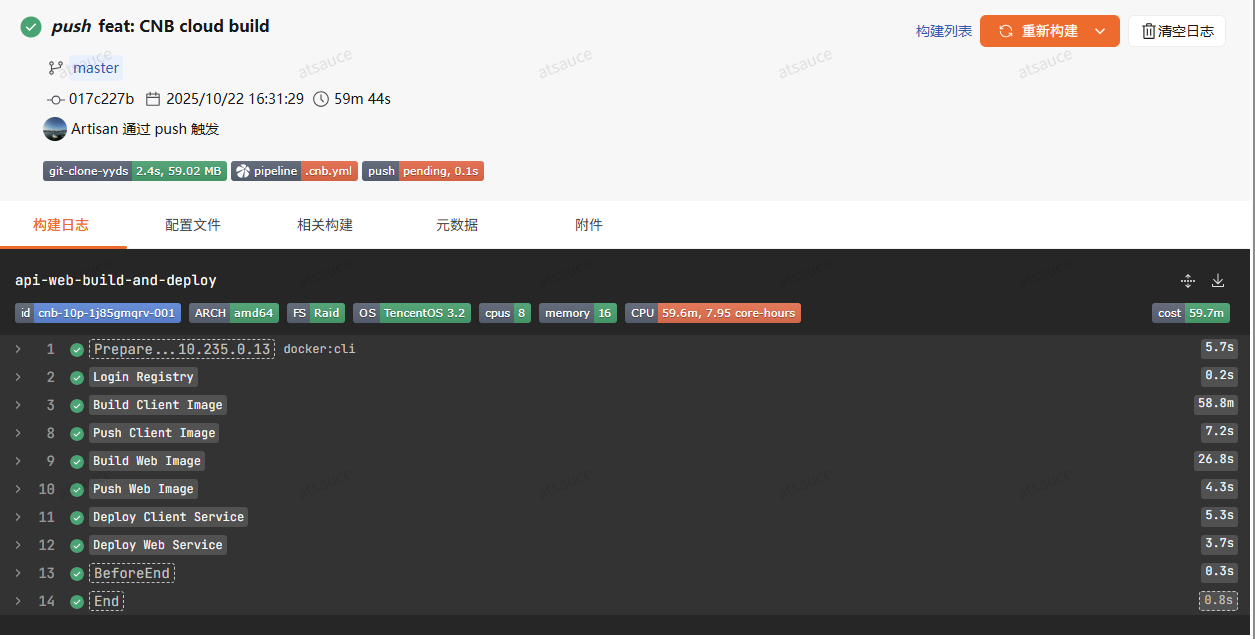Open commit 017c227b
Screen dimensions: 1255x639
(x=101, y=99)
